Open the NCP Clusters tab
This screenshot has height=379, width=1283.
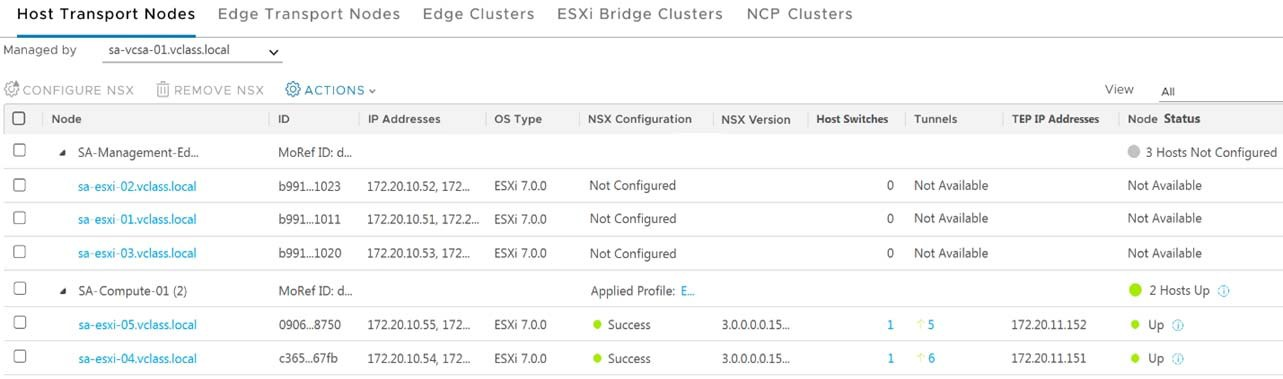click(800, 14)
